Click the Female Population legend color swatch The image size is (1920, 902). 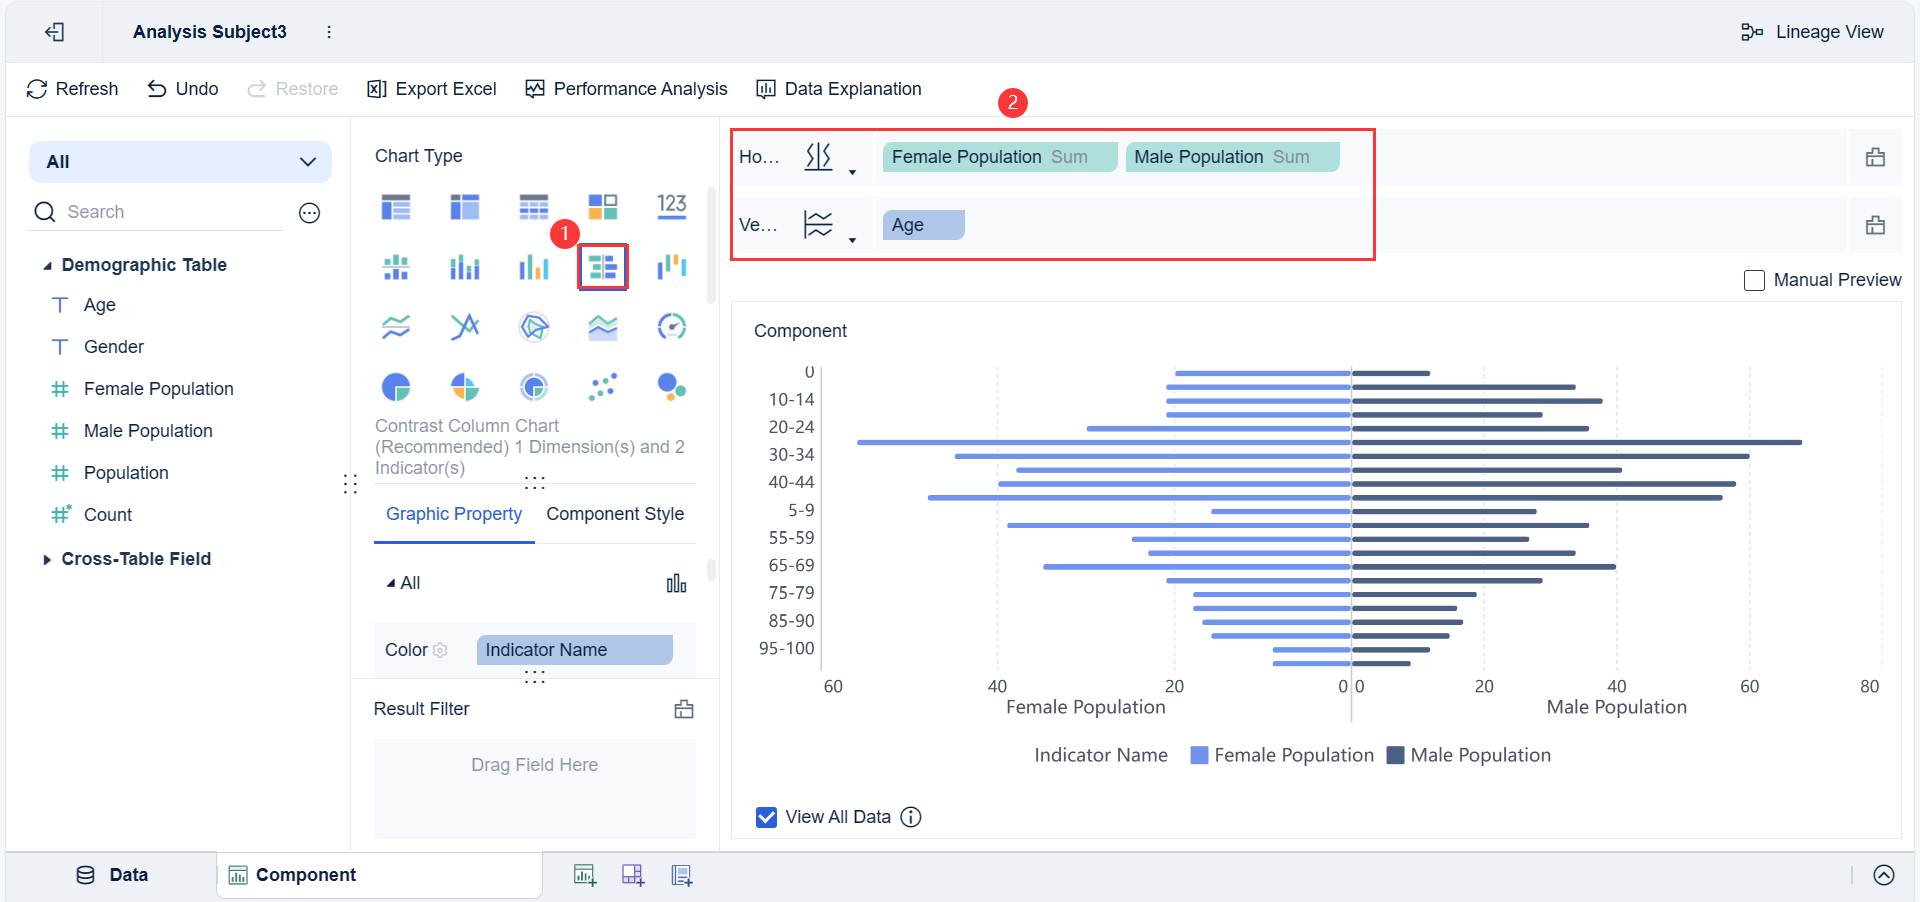click(1199, 755)
